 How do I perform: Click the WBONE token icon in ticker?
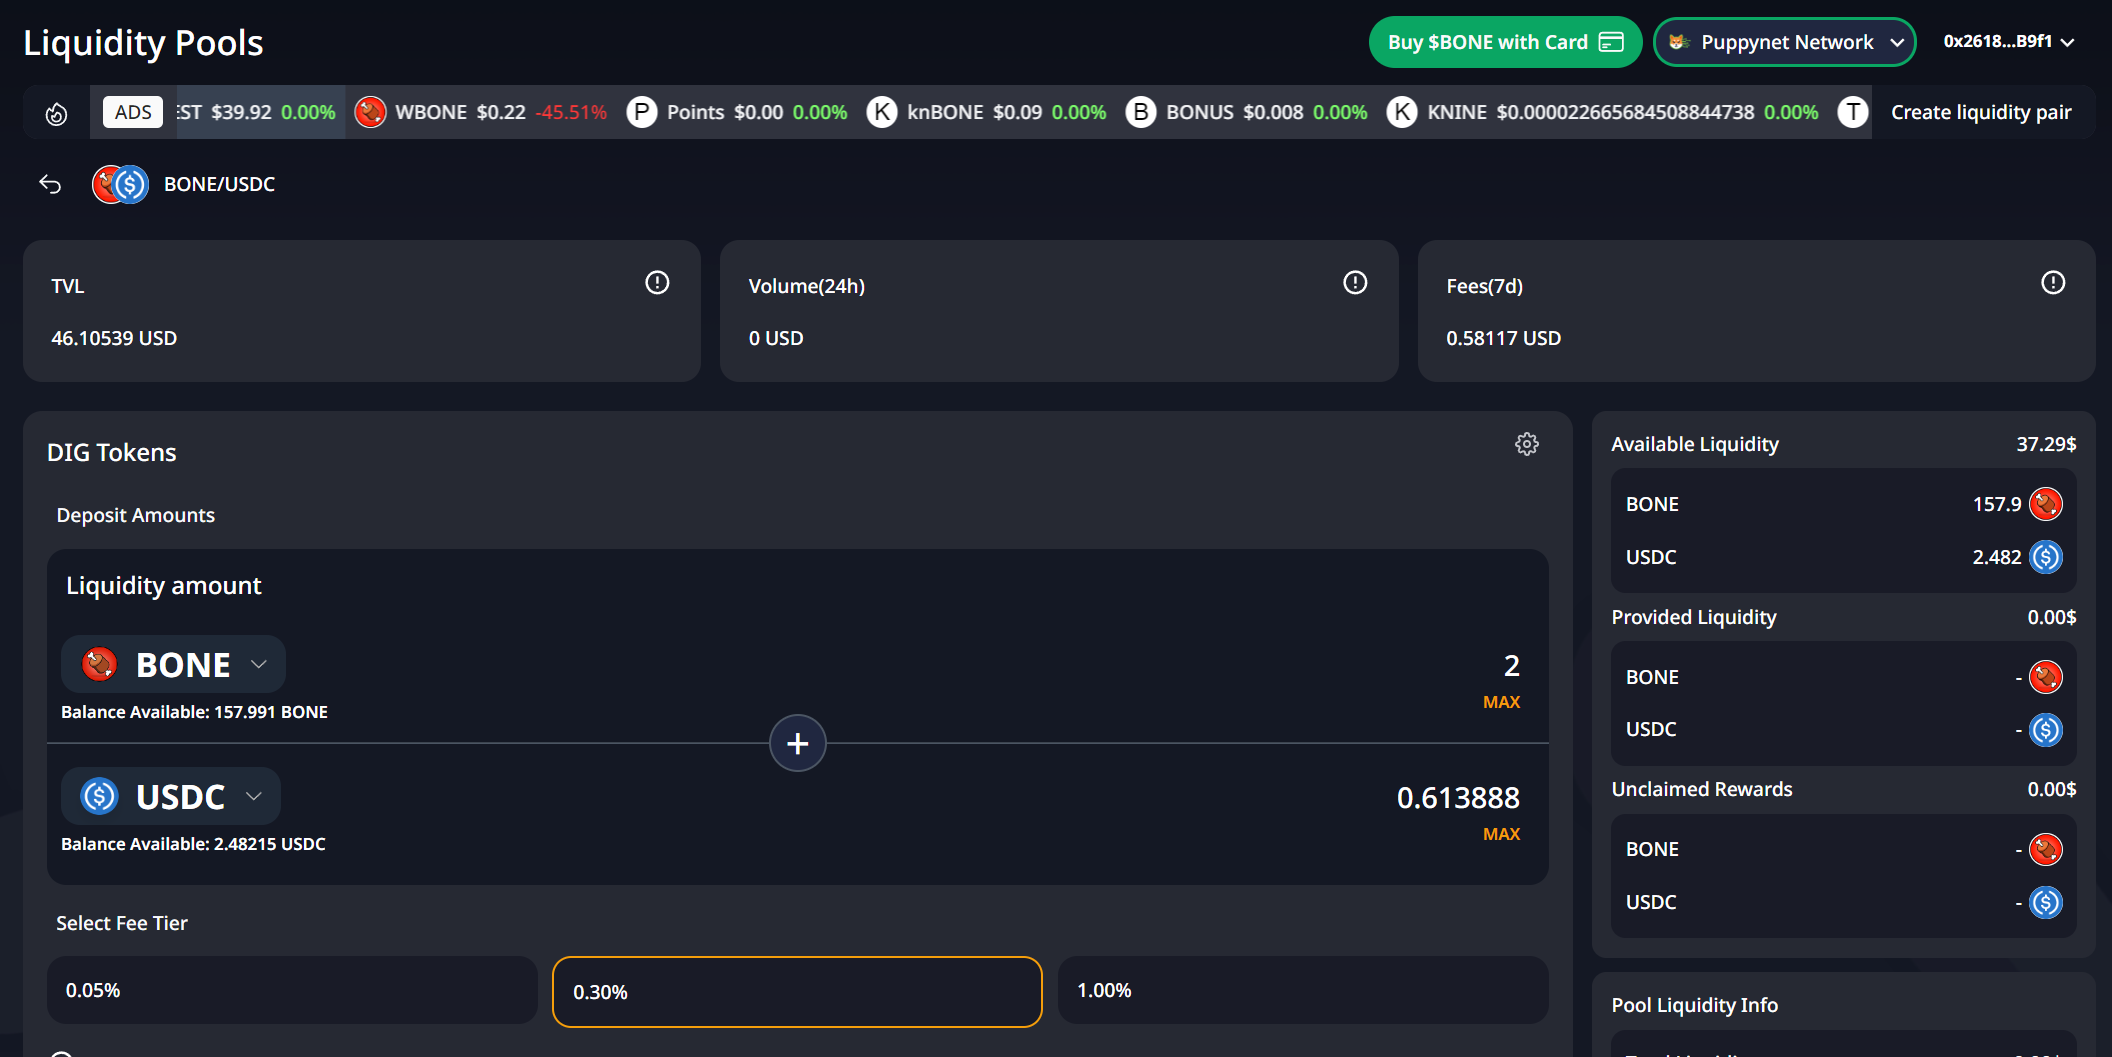pos(370,112)
